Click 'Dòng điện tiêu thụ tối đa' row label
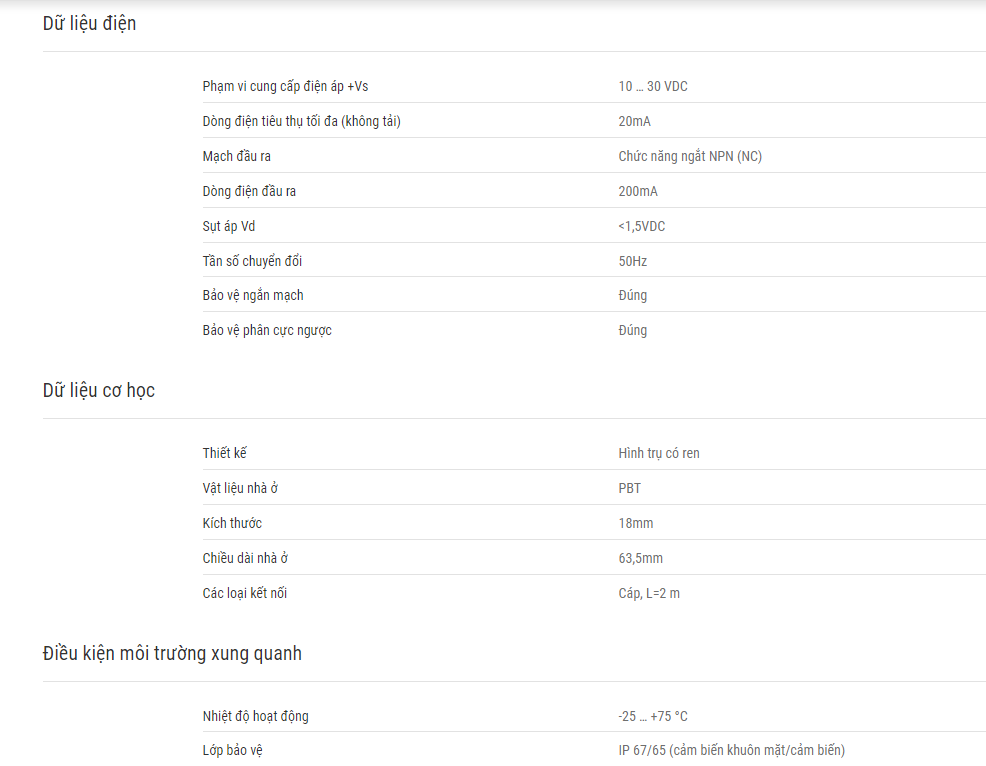986x766 pixels. point(302,121)
